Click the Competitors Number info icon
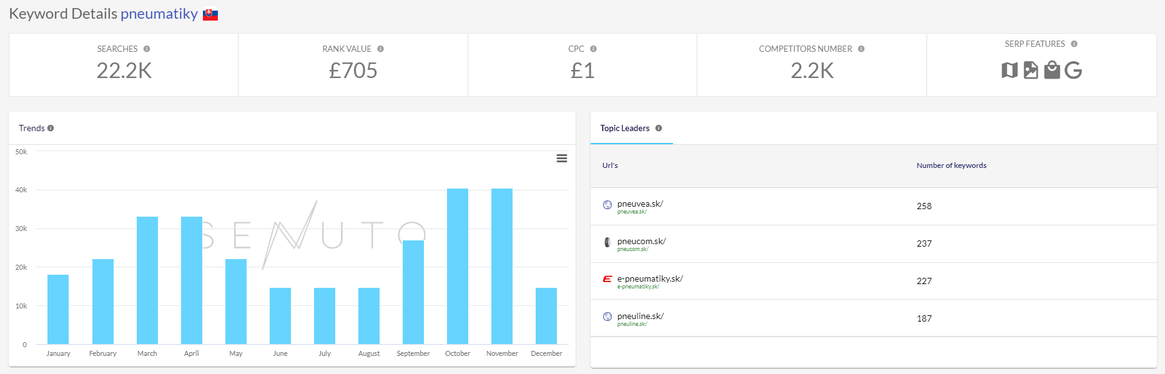 click(x=861, y=48)
